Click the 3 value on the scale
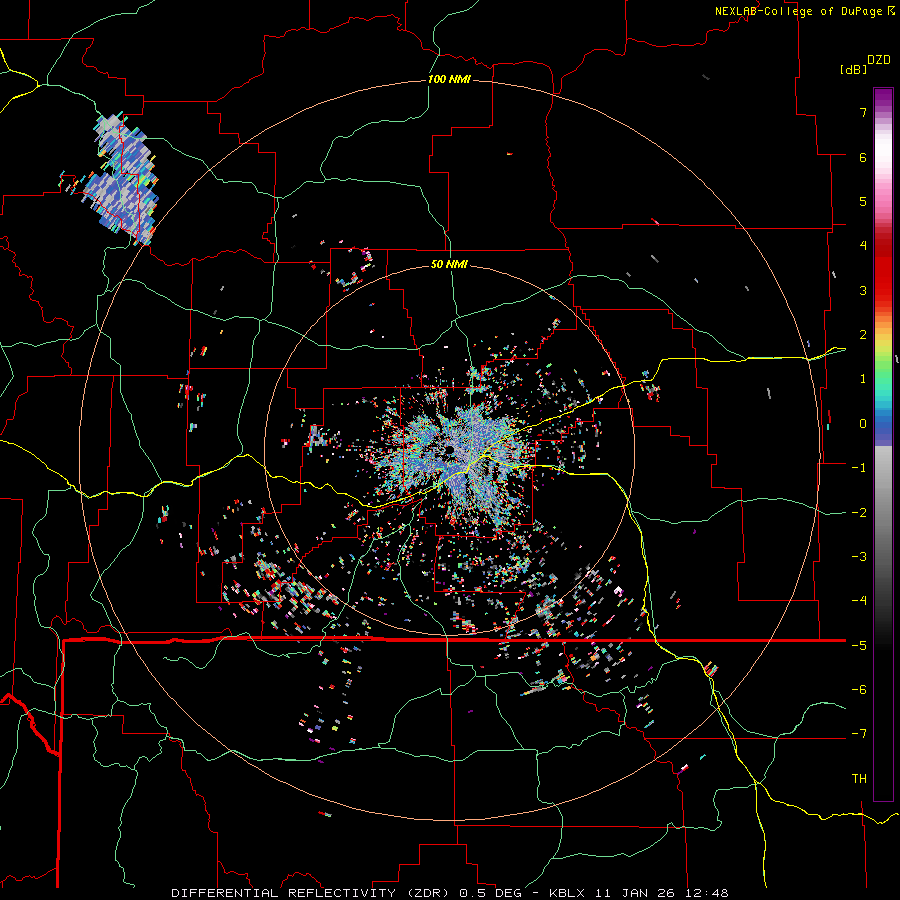The height and width of the screenshot is (900, 900). tap(863, 290)
